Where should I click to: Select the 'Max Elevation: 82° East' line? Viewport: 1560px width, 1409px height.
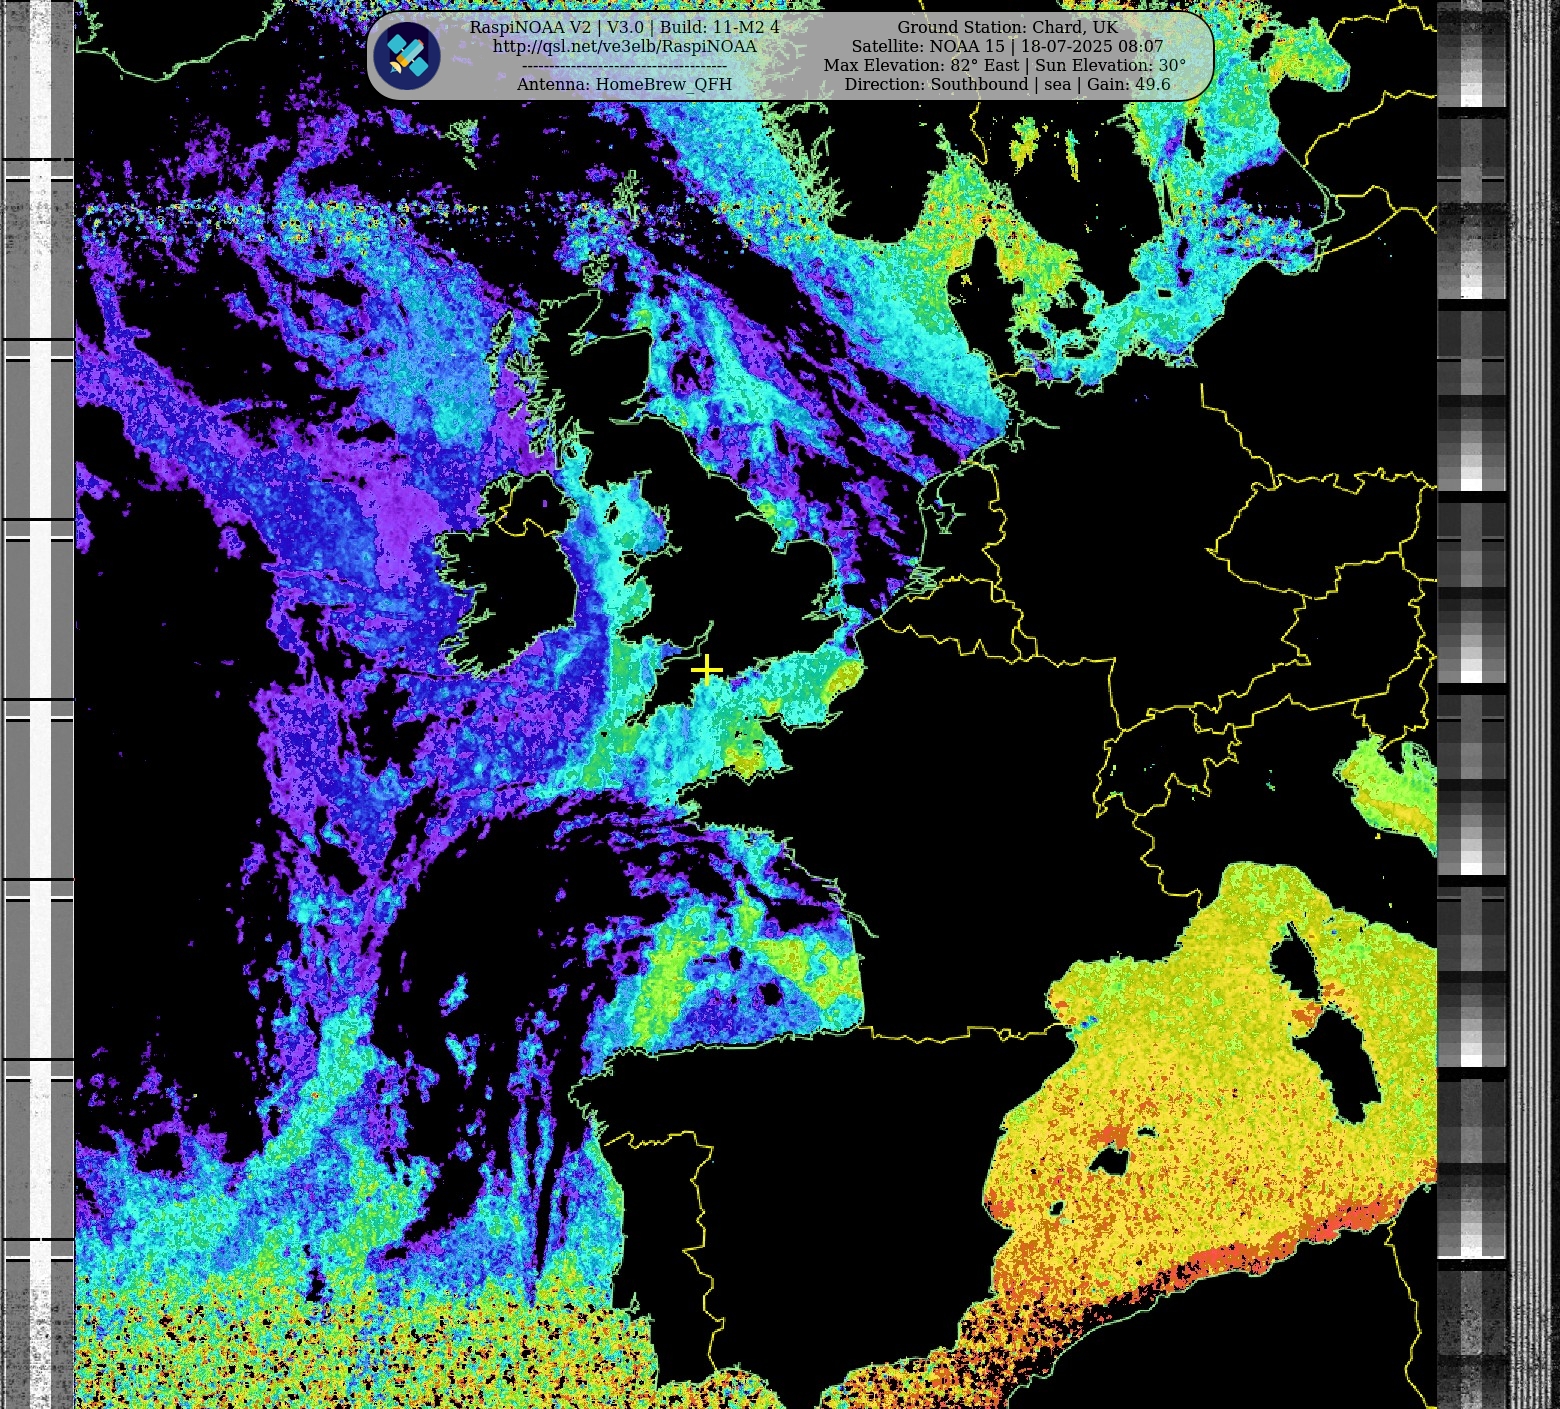coord(1005,65)
